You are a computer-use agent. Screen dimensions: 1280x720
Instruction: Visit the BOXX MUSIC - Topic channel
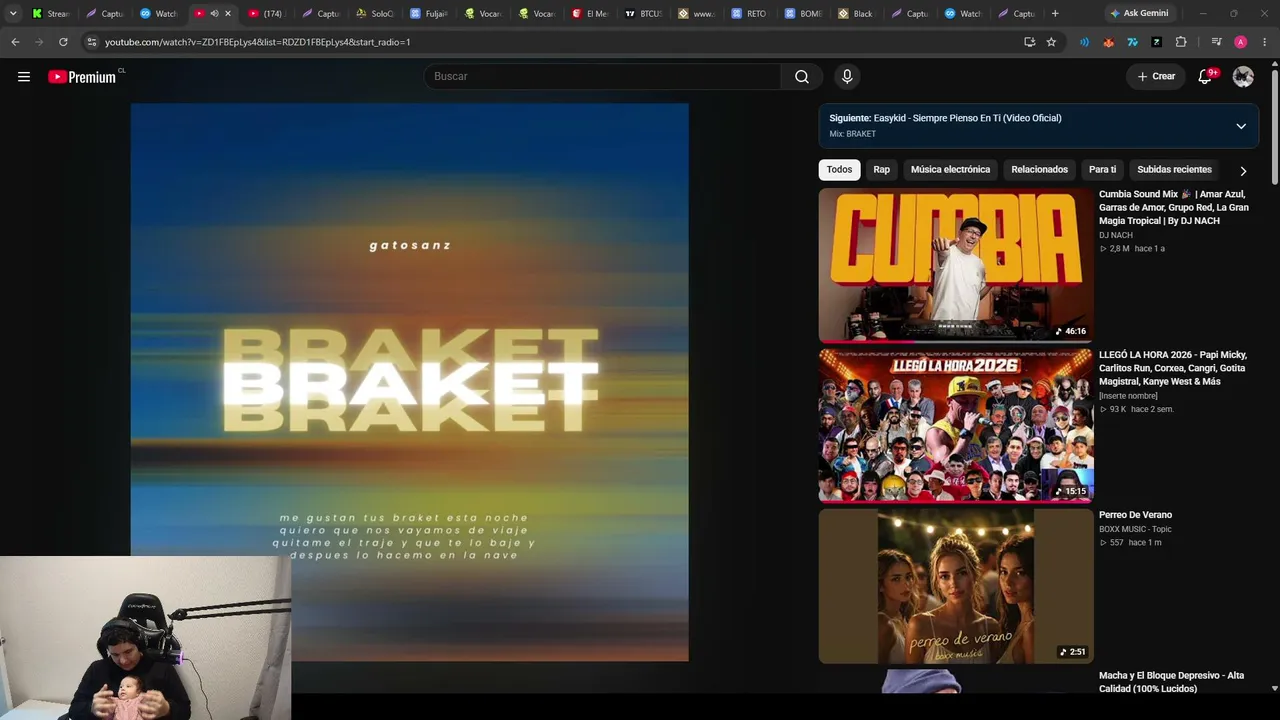(1135, 529)
